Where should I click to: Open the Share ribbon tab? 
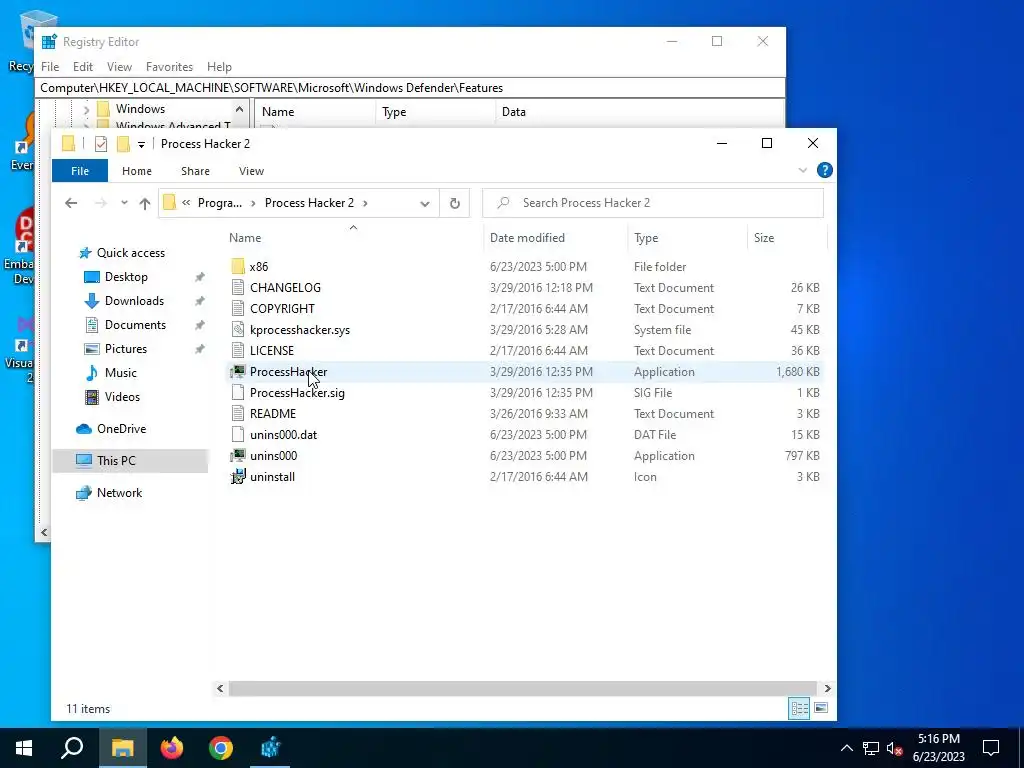pyautogui.click(x=195, y=171)
